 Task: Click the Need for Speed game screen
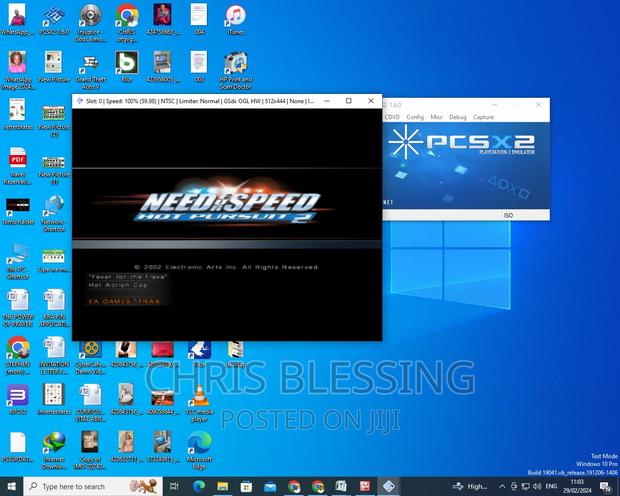click(227, 224)
